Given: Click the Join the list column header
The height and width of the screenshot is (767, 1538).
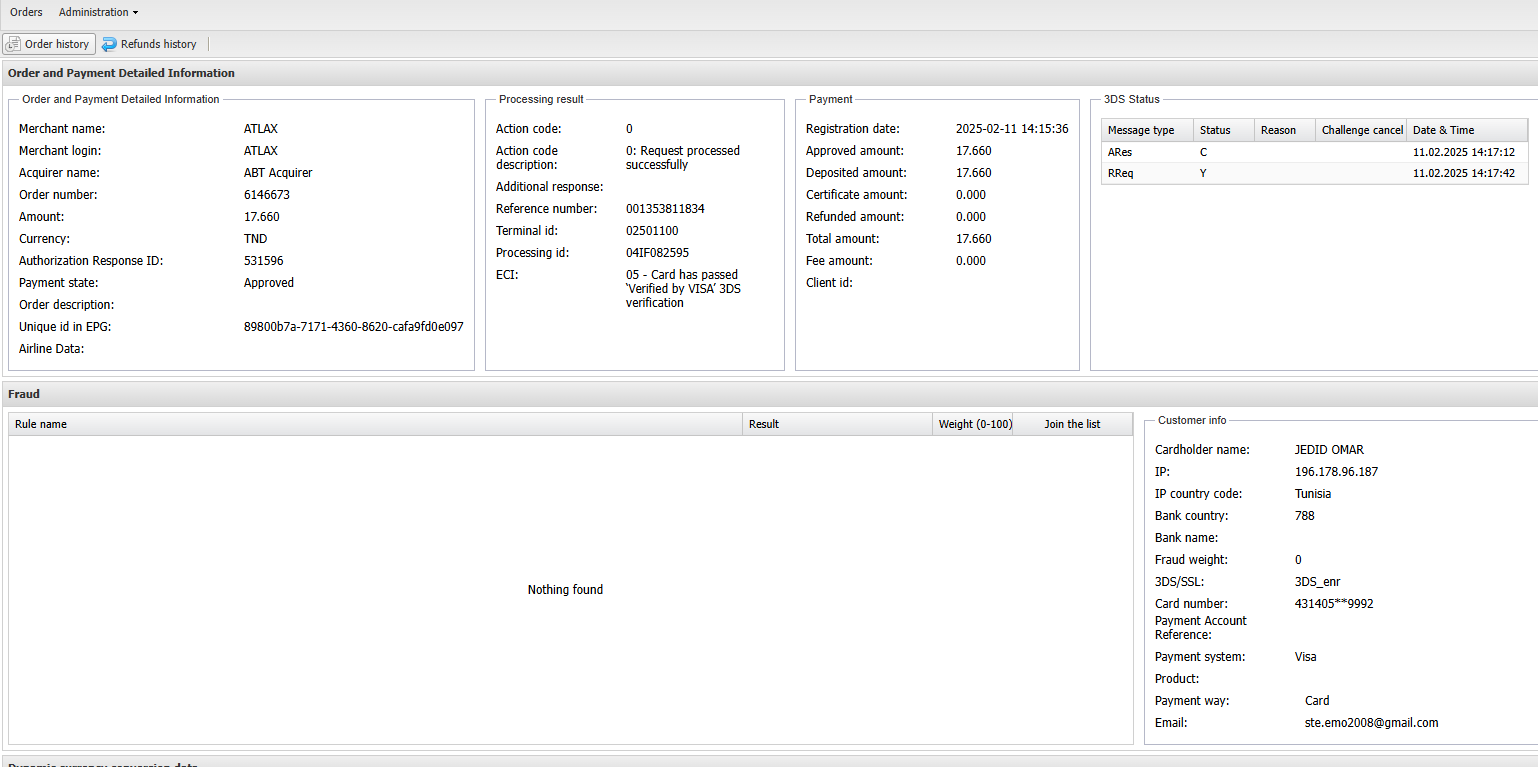Looking at the screenshot, I should click(1072, 424).
